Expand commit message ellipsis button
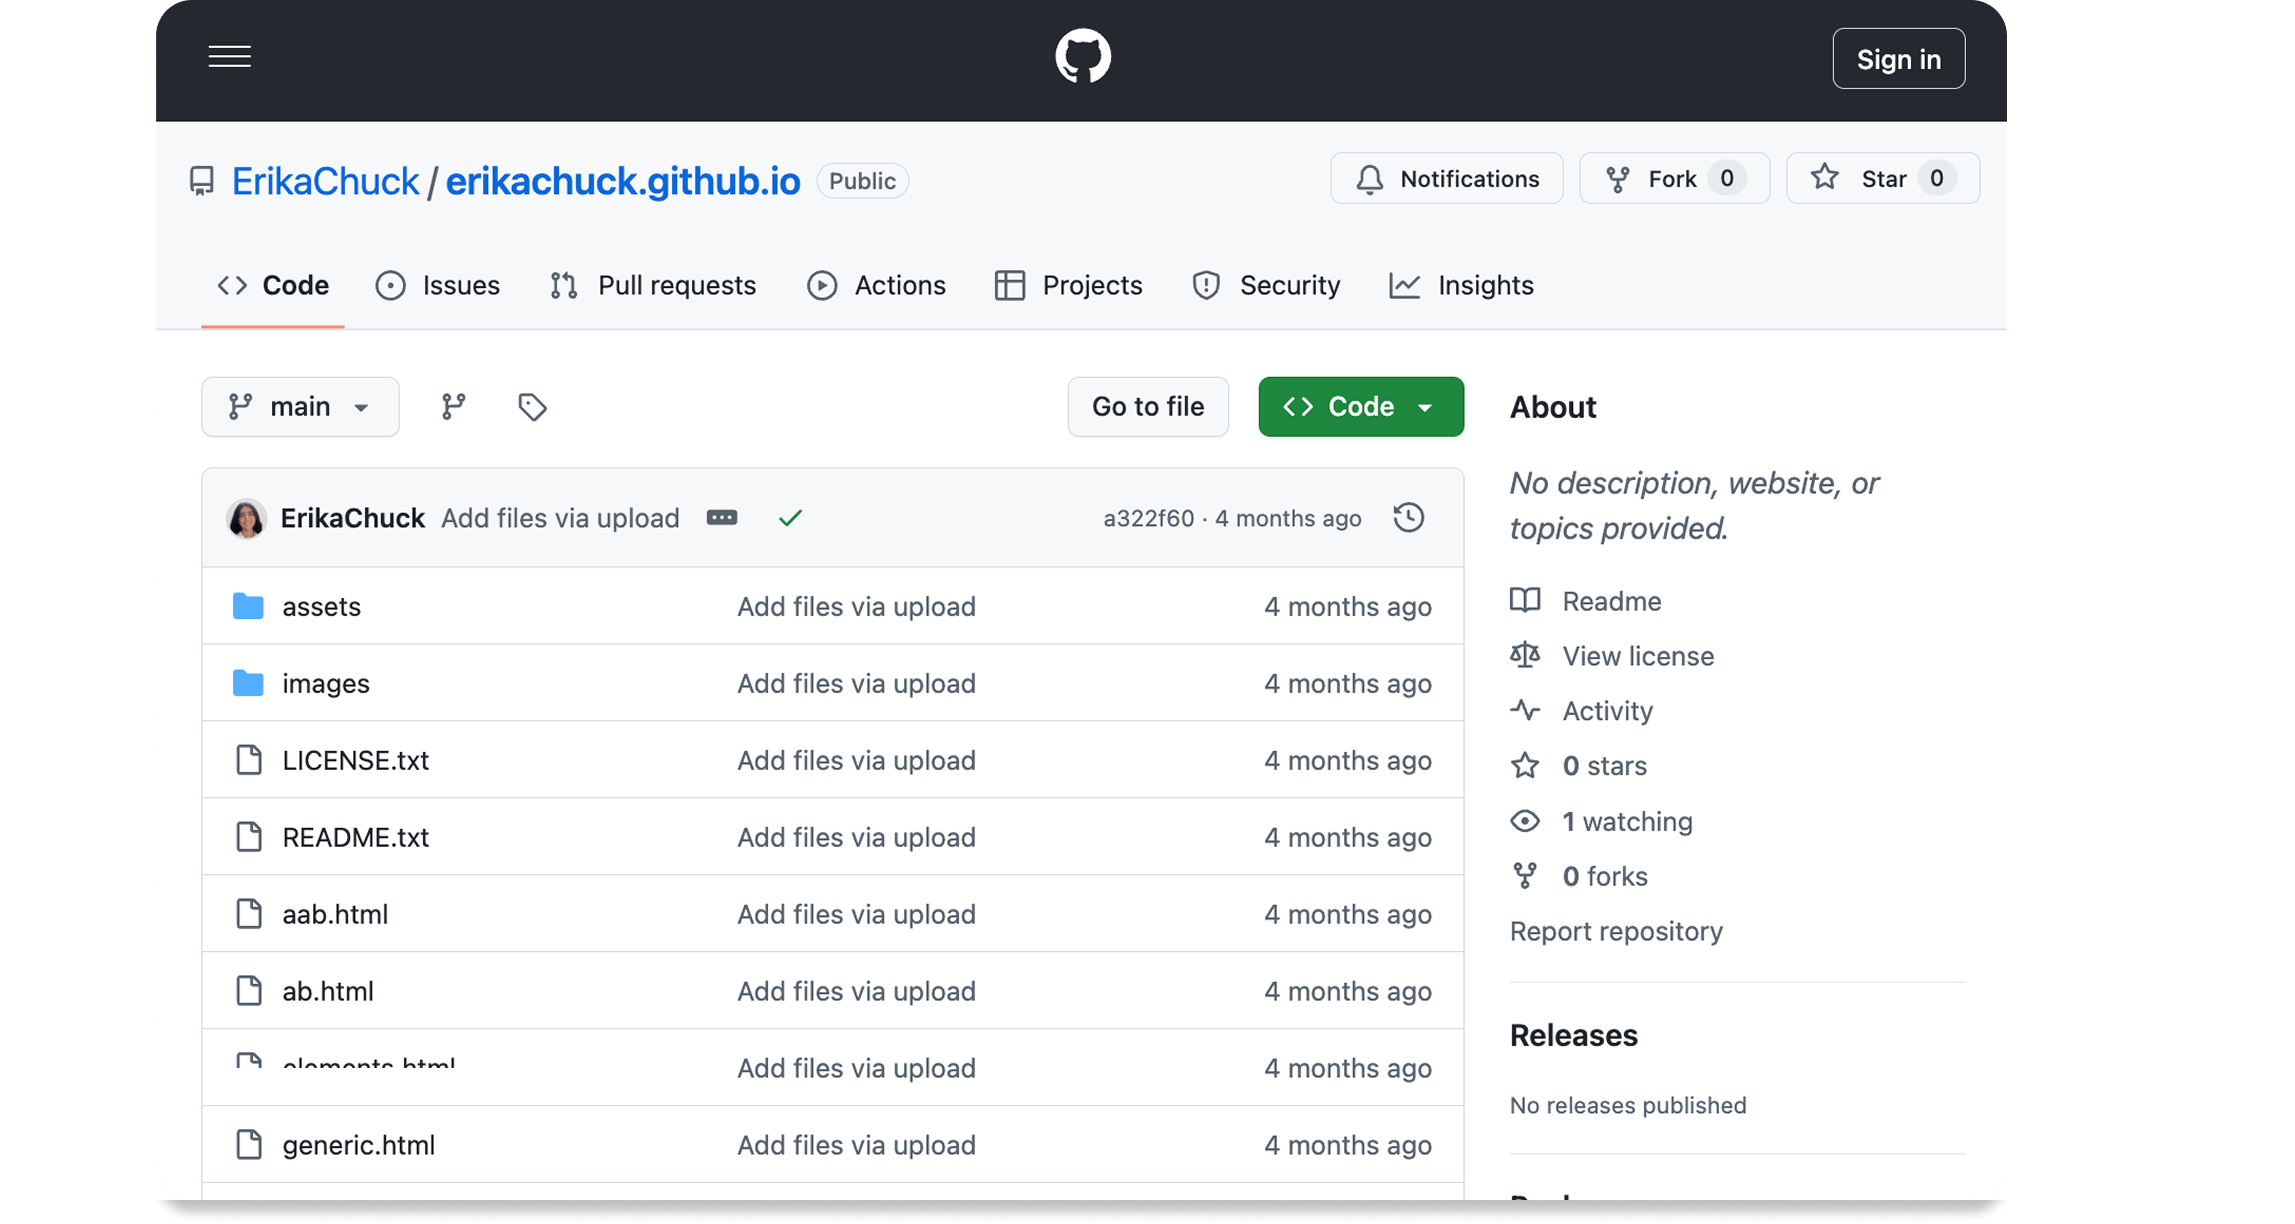Image resolution: width=2295 pixels, height=1224 pixels. [721, 518]
